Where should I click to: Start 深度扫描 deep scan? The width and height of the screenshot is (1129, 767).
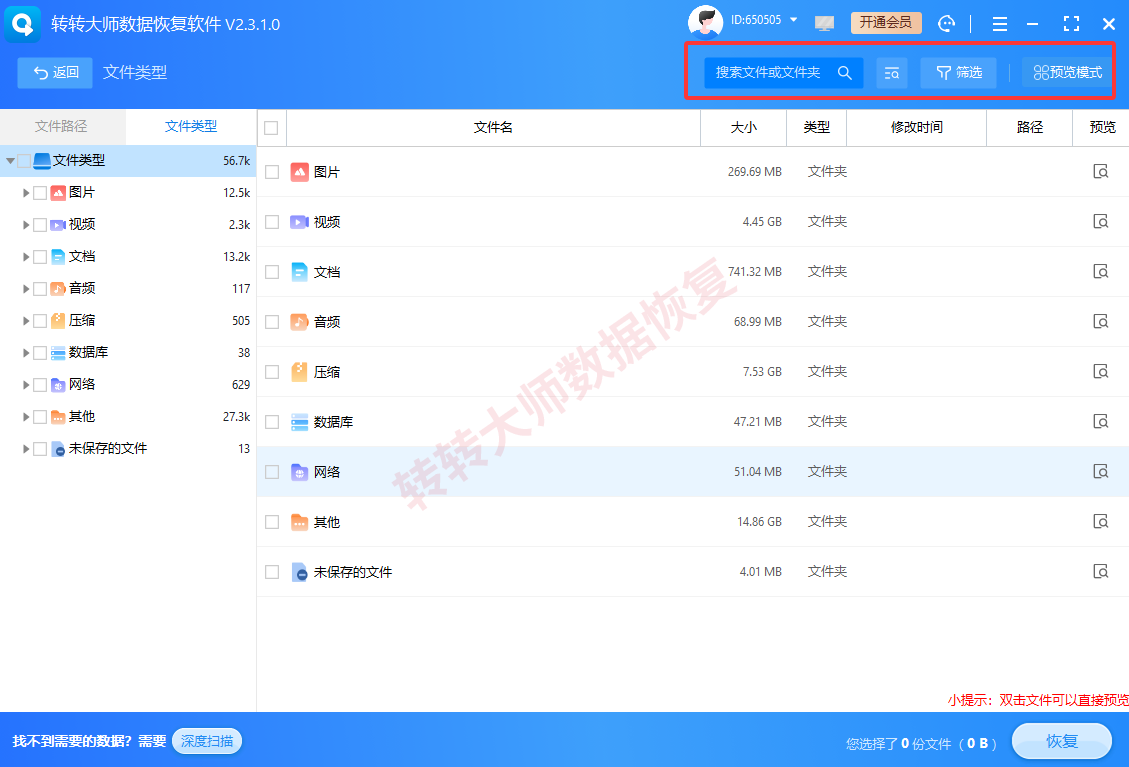[x=207, y=741]
